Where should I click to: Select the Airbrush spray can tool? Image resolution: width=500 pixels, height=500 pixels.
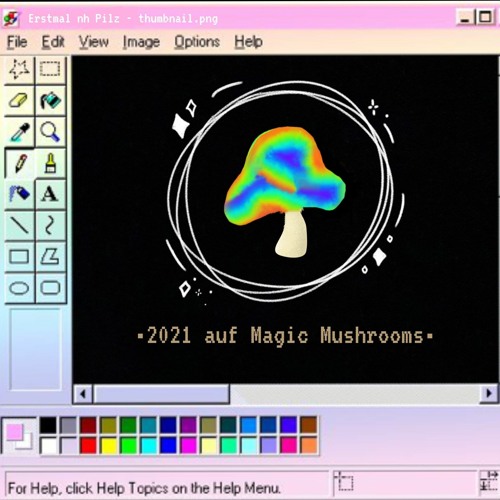coord(19,194)
